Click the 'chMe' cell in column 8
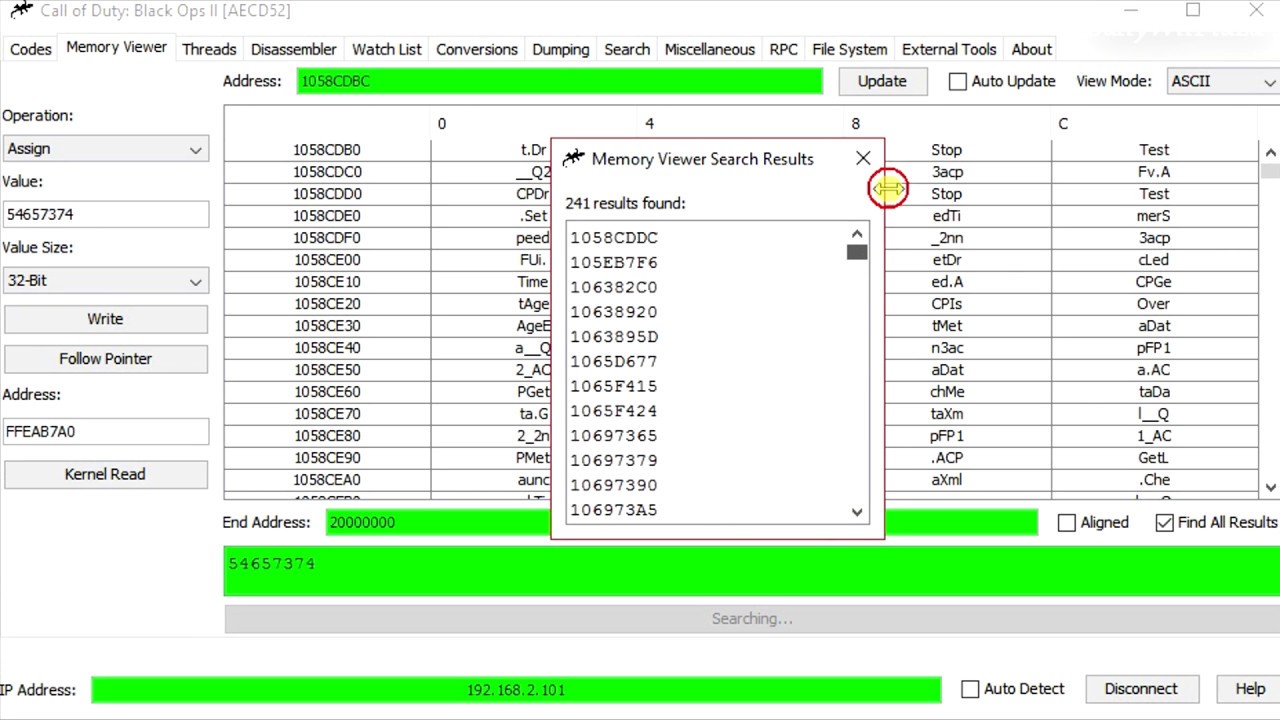This screenshot has width=1280, height=720. click(947, 392)
